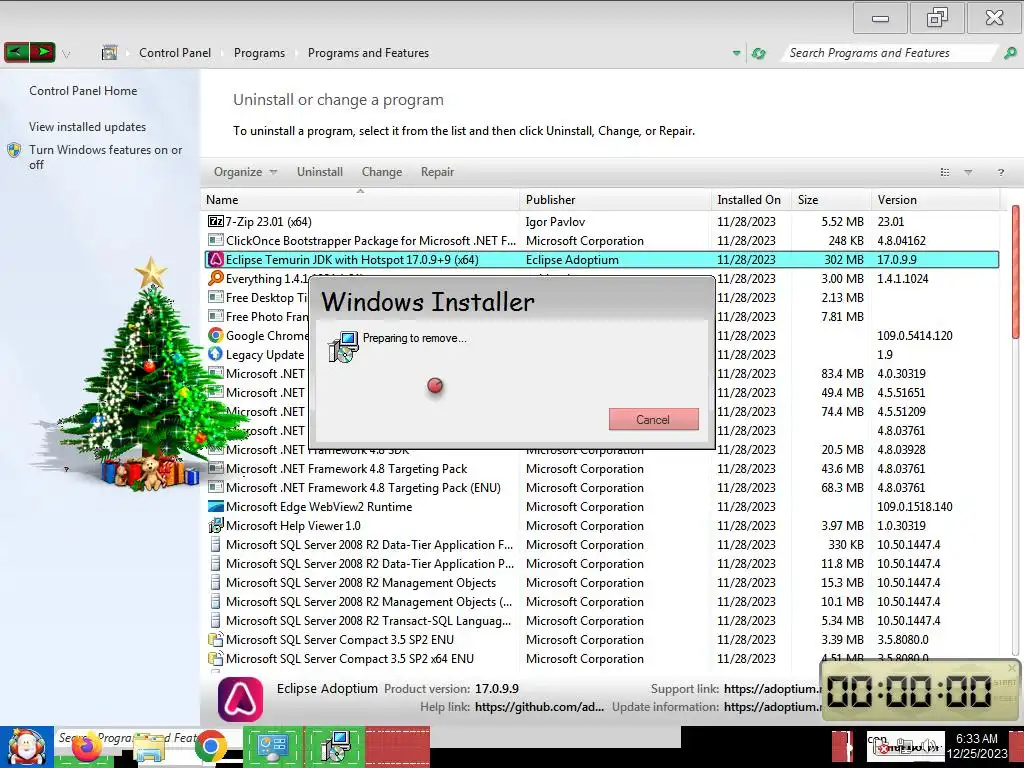Viewport: 1024px width, 768px height.
Task: Cancel the Windows Installer removal
Action: pyautogui.click(x=653, y=419)
